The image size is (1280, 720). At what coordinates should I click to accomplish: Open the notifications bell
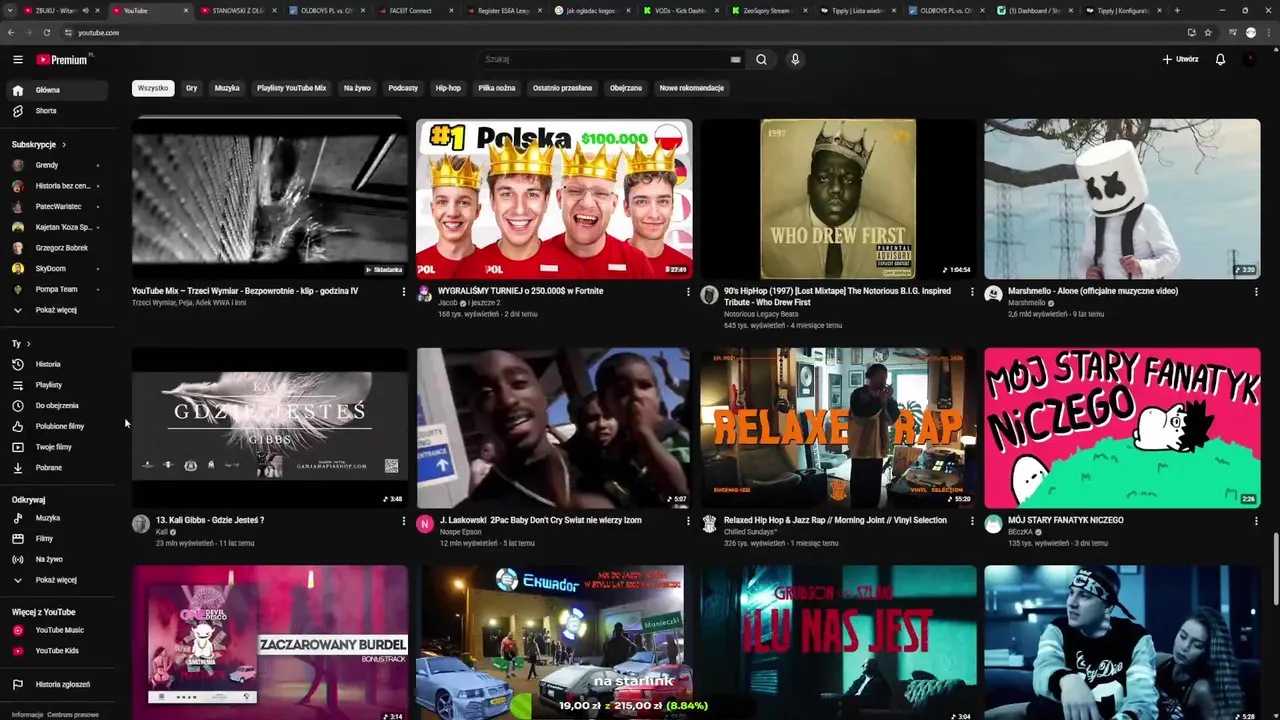pos(1220,60)
